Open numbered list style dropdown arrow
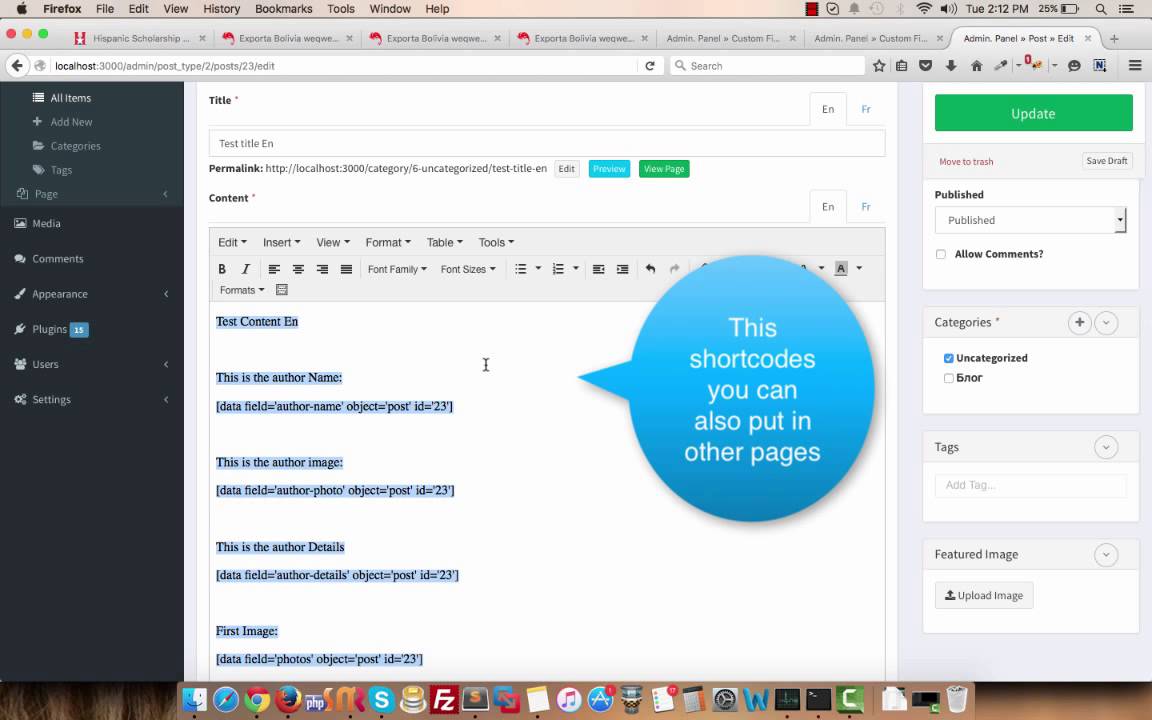This screenshot has height=720, width=1152. [x=575, y=269]
